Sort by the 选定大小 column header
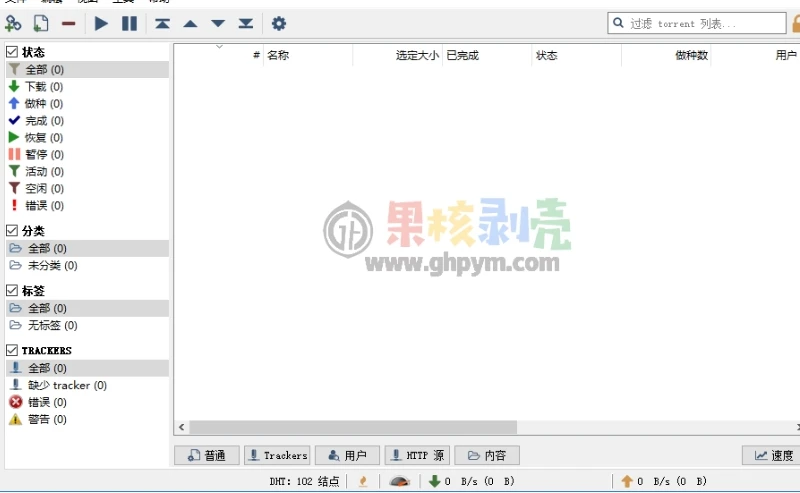800x493 pixels. [397, 55]
